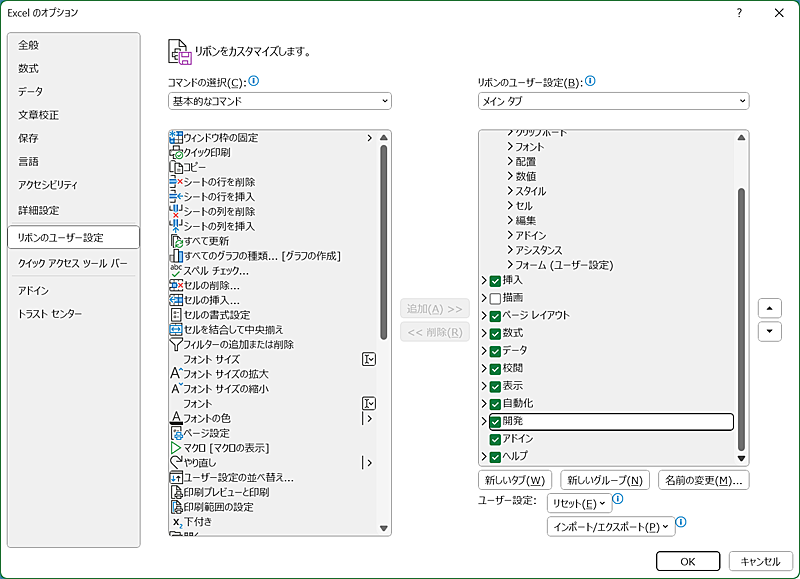Screen dimensions: 800x579
Task: Open the Main Tabs (メイン タブ) dropdown
Action: point(613,101)
